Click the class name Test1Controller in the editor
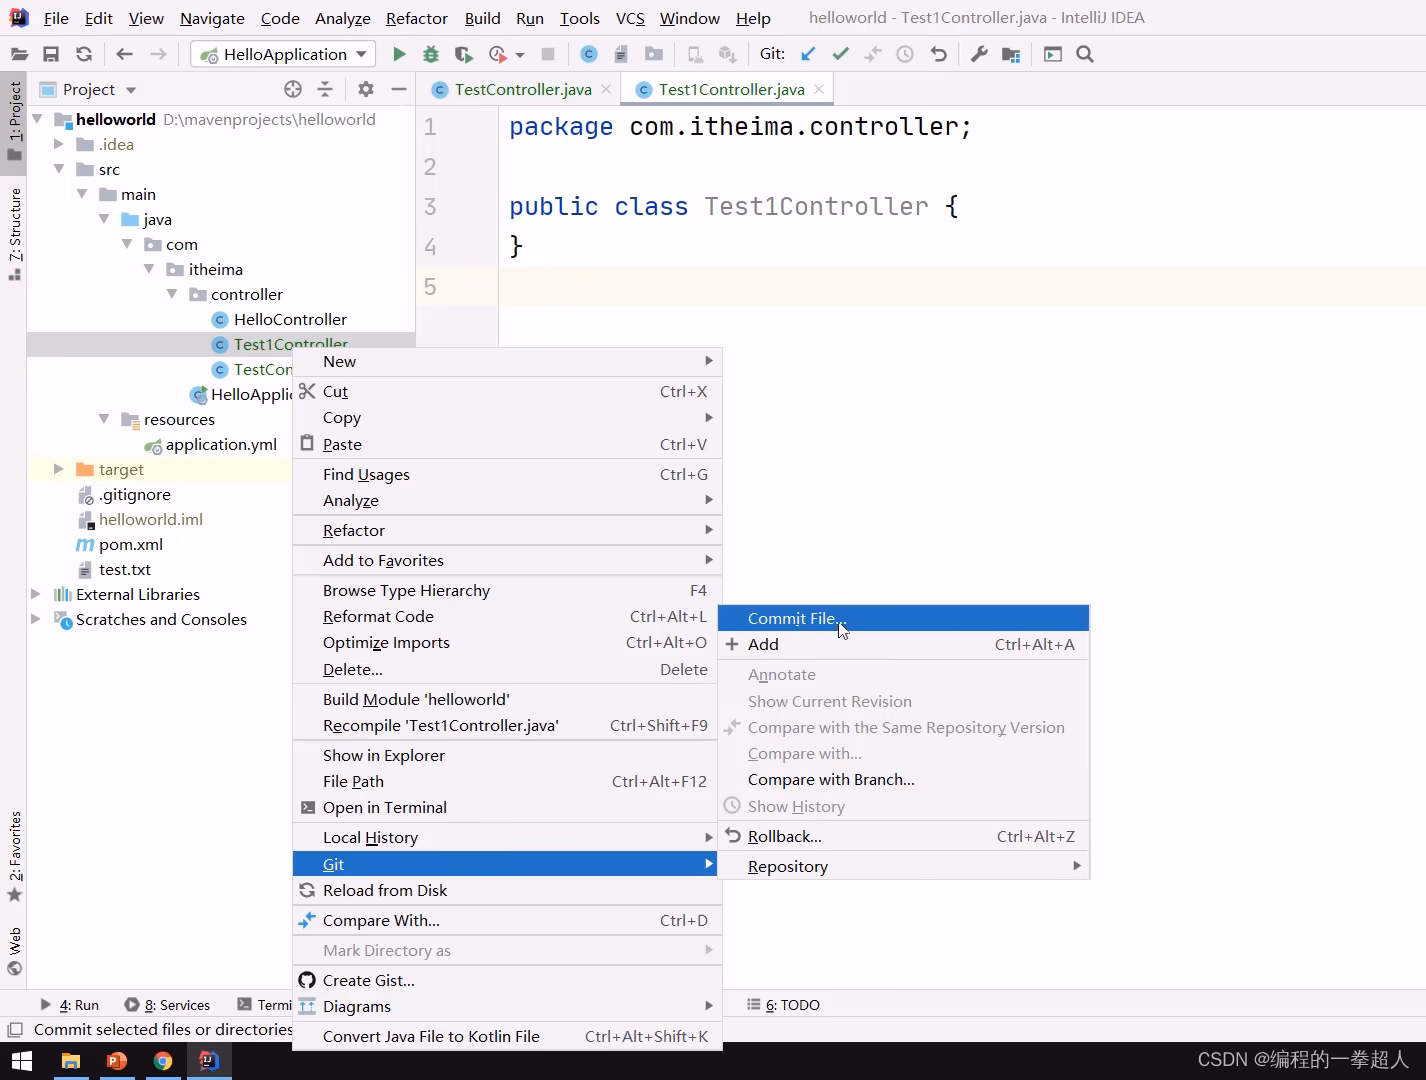 pyautogui.click(x=816, y=207)
